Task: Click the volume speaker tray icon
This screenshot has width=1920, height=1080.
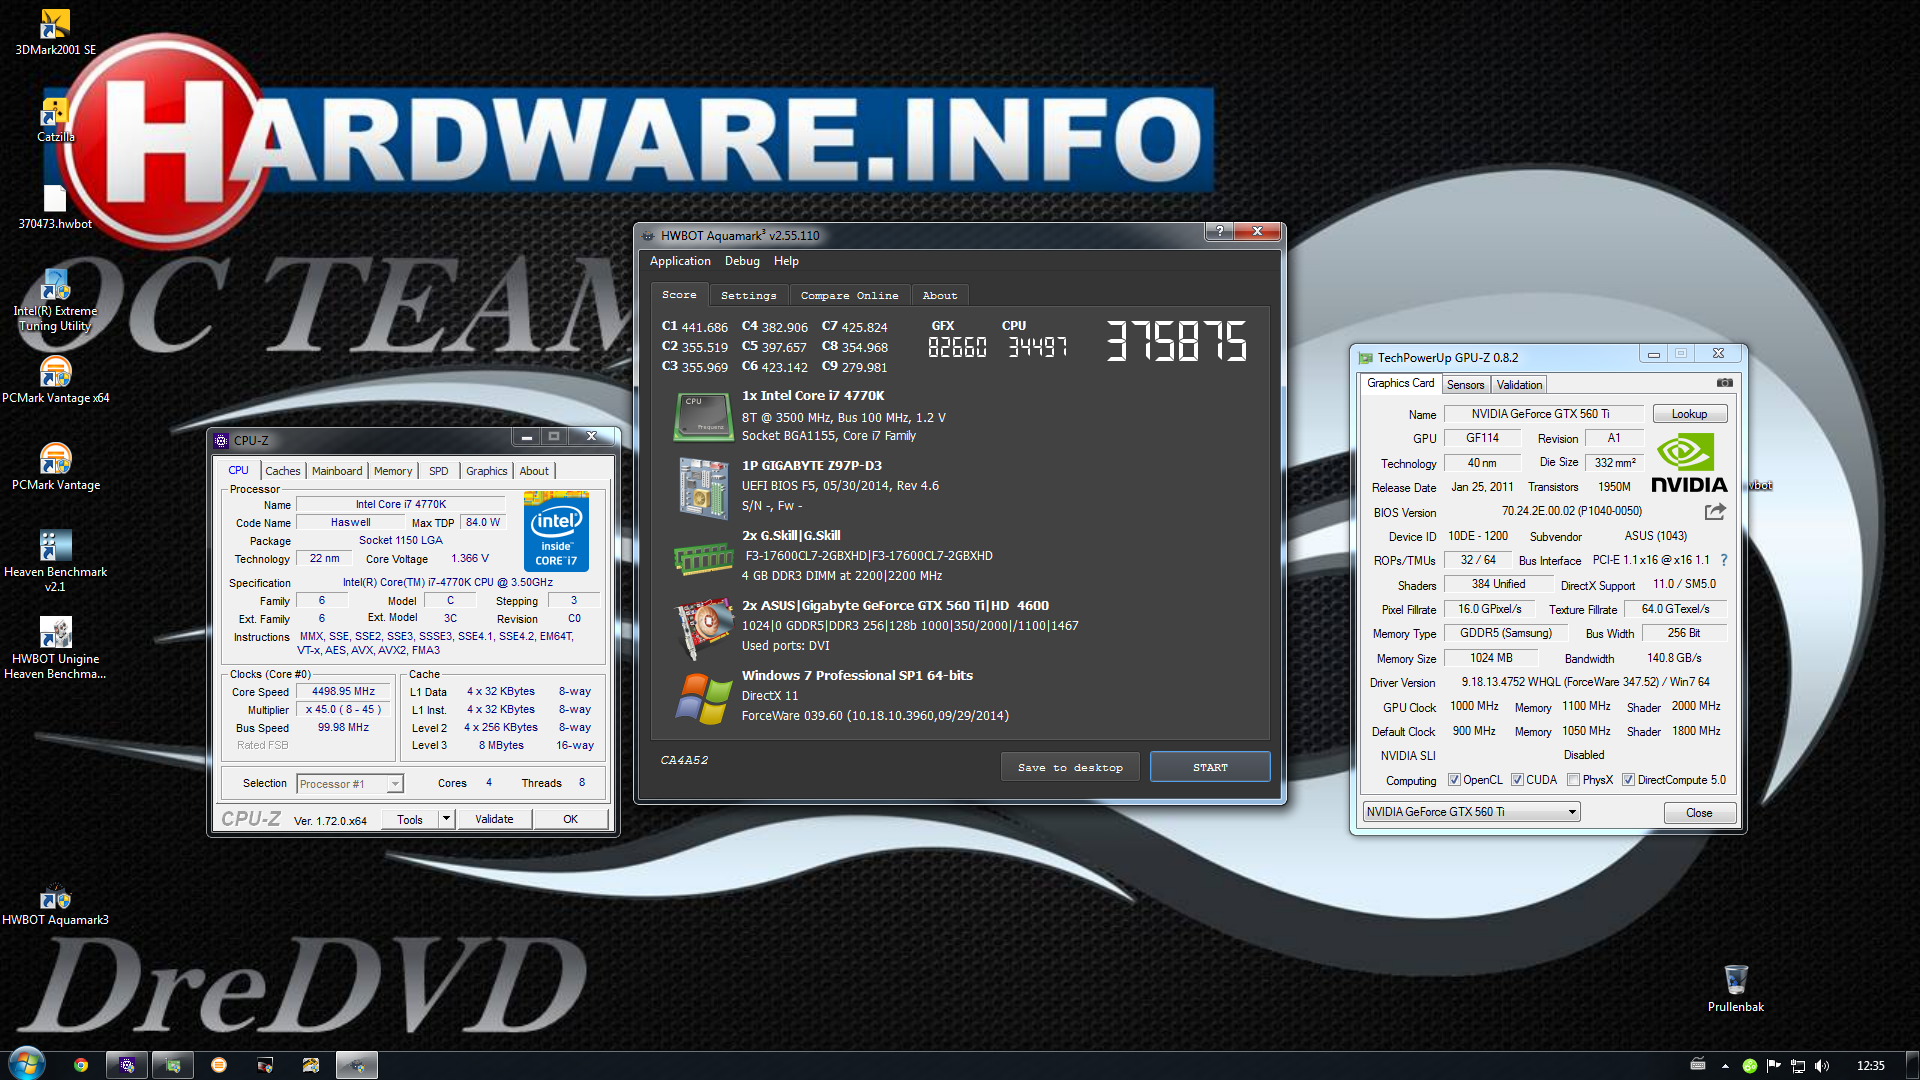Action: 1822,1066
